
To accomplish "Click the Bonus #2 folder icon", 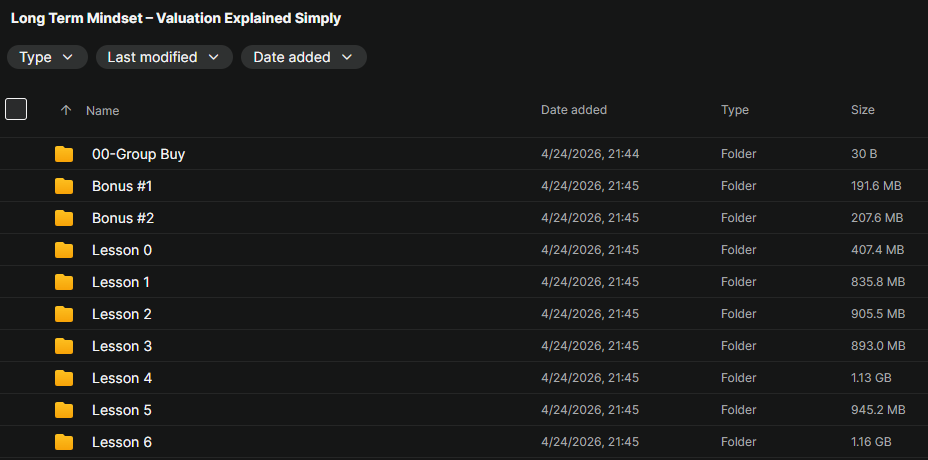I will point(64,218).
